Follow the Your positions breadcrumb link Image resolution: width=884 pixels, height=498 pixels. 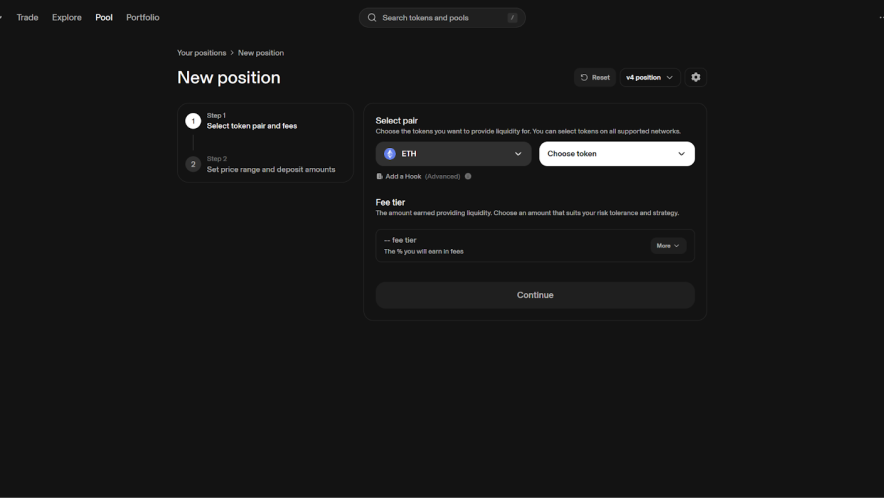[x=201, y=53]
